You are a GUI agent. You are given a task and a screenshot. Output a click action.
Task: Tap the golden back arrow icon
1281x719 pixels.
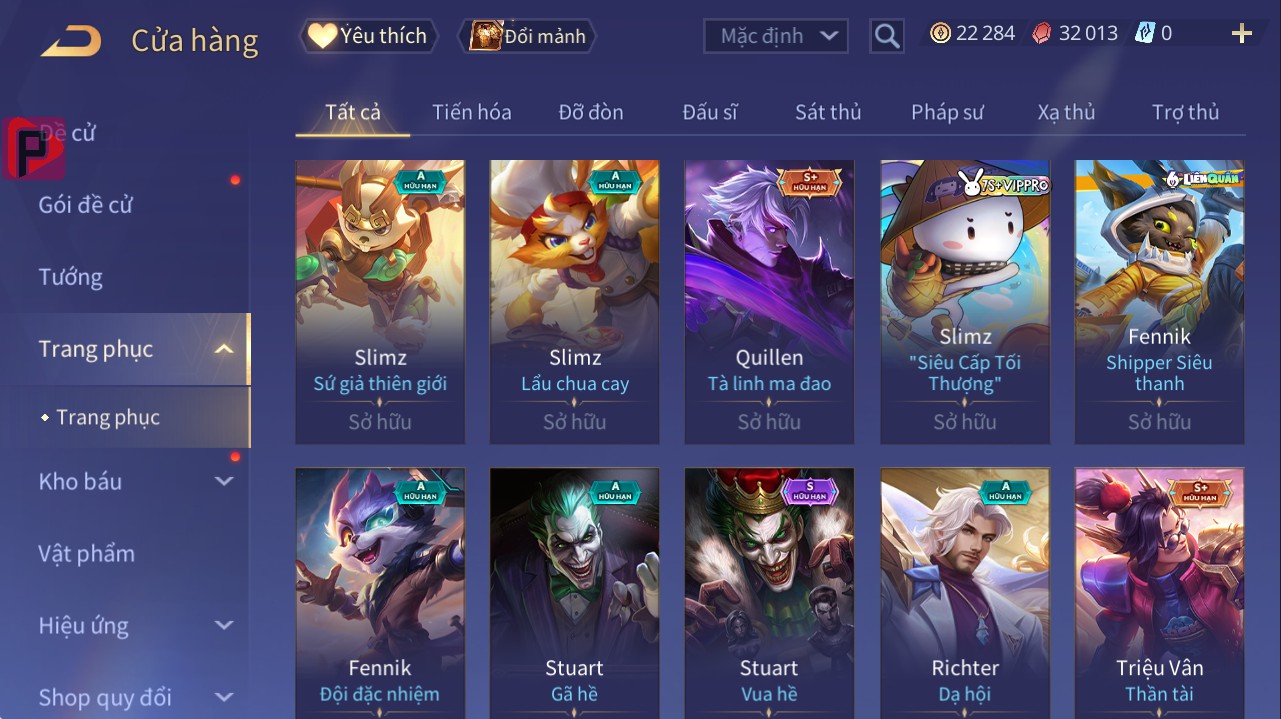(x=71, y=40)
